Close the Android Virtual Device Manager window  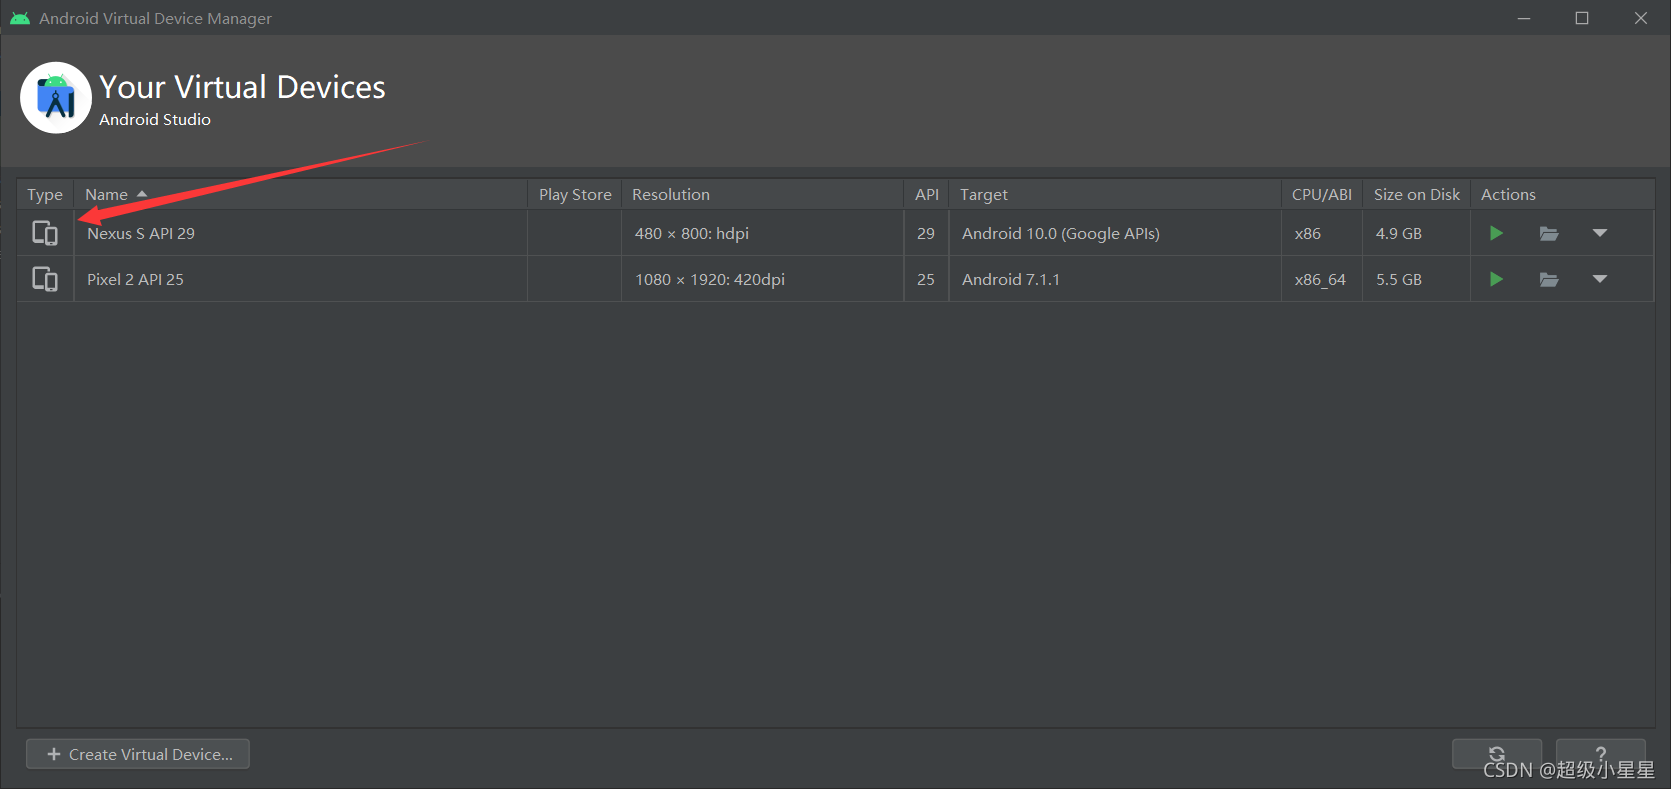1641,18
